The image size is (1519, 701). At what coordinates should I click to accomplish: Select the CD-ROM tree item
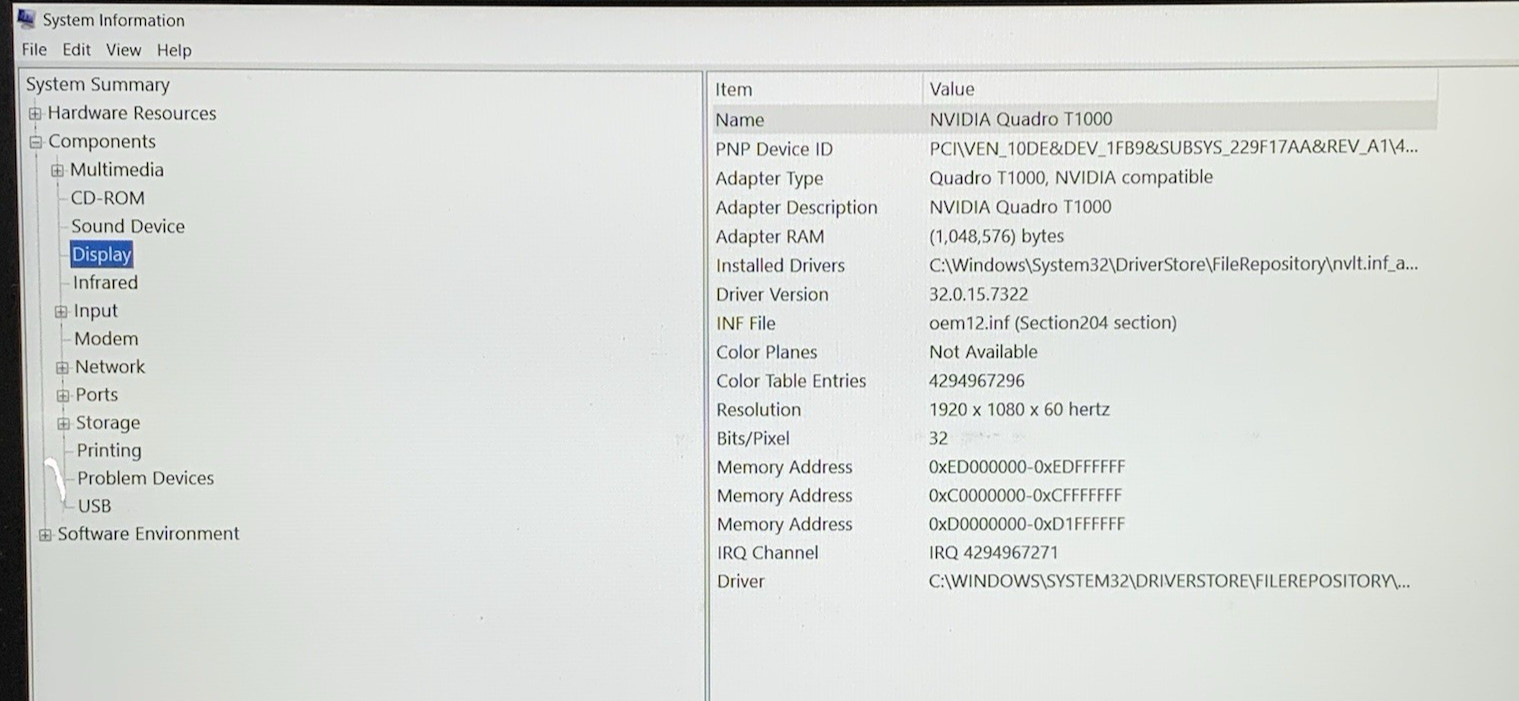(108, 198)
